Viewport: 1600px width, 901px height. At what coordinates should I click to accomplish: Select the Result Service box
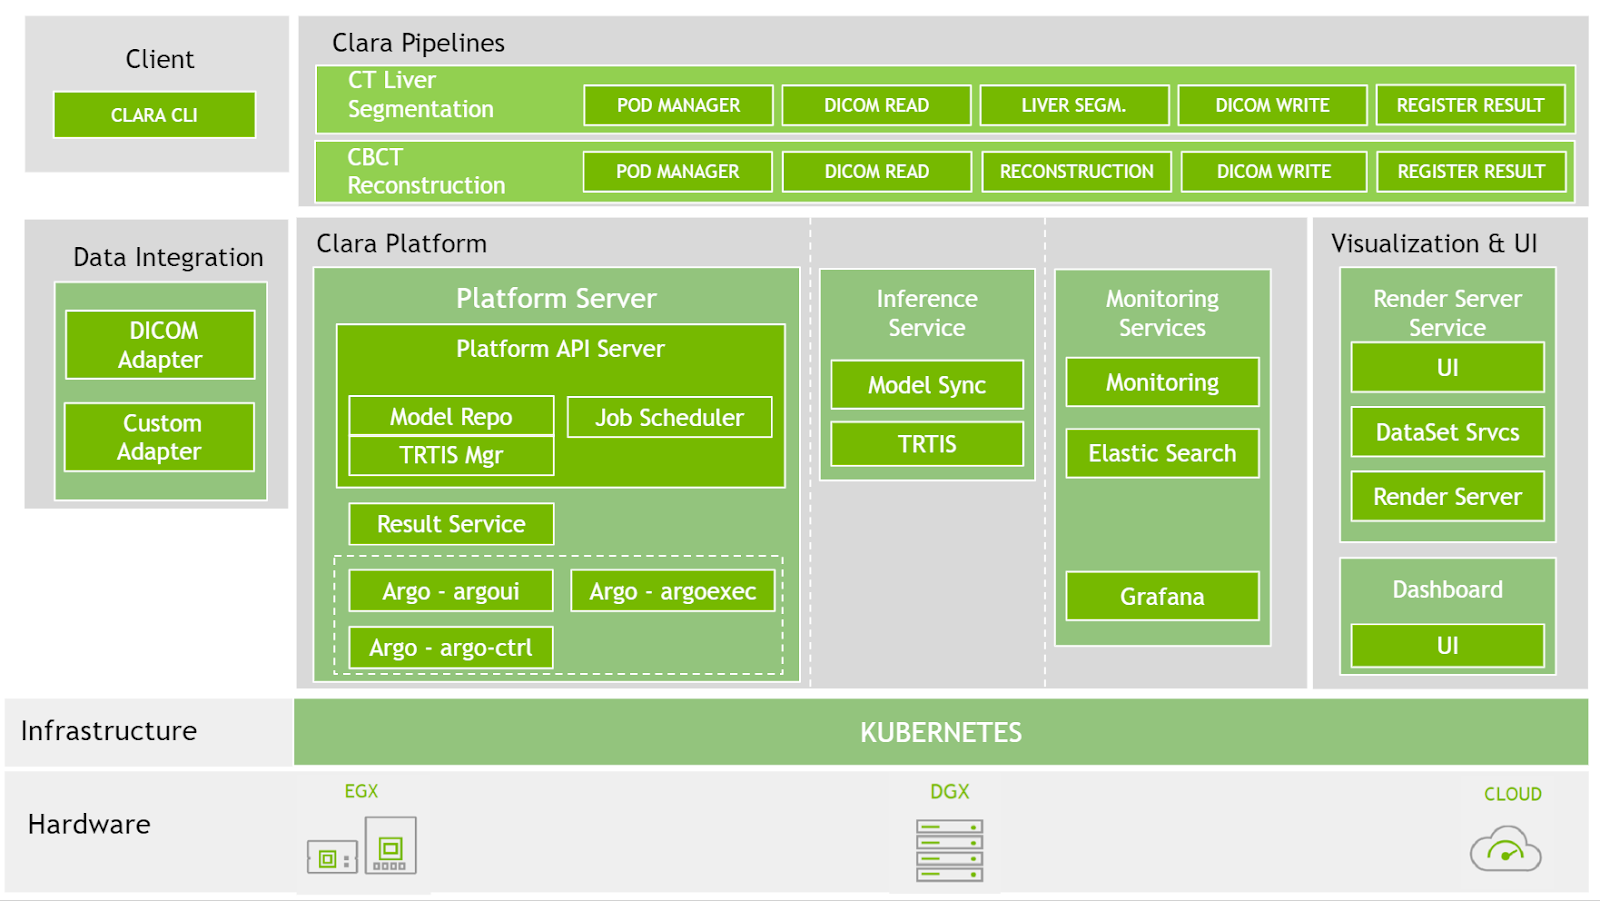point(451,524)
